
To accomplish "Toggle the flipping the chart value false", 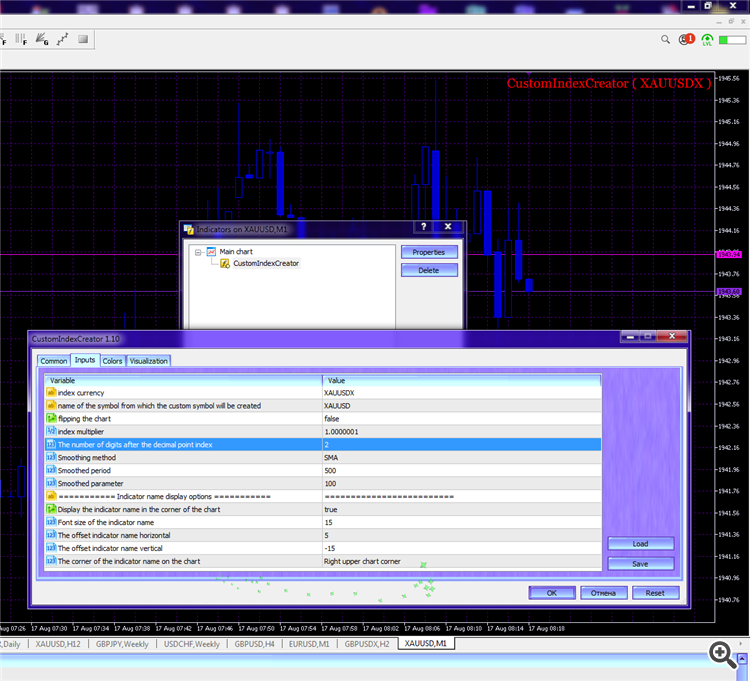I will pyautogui.click(x=460, y=419).
